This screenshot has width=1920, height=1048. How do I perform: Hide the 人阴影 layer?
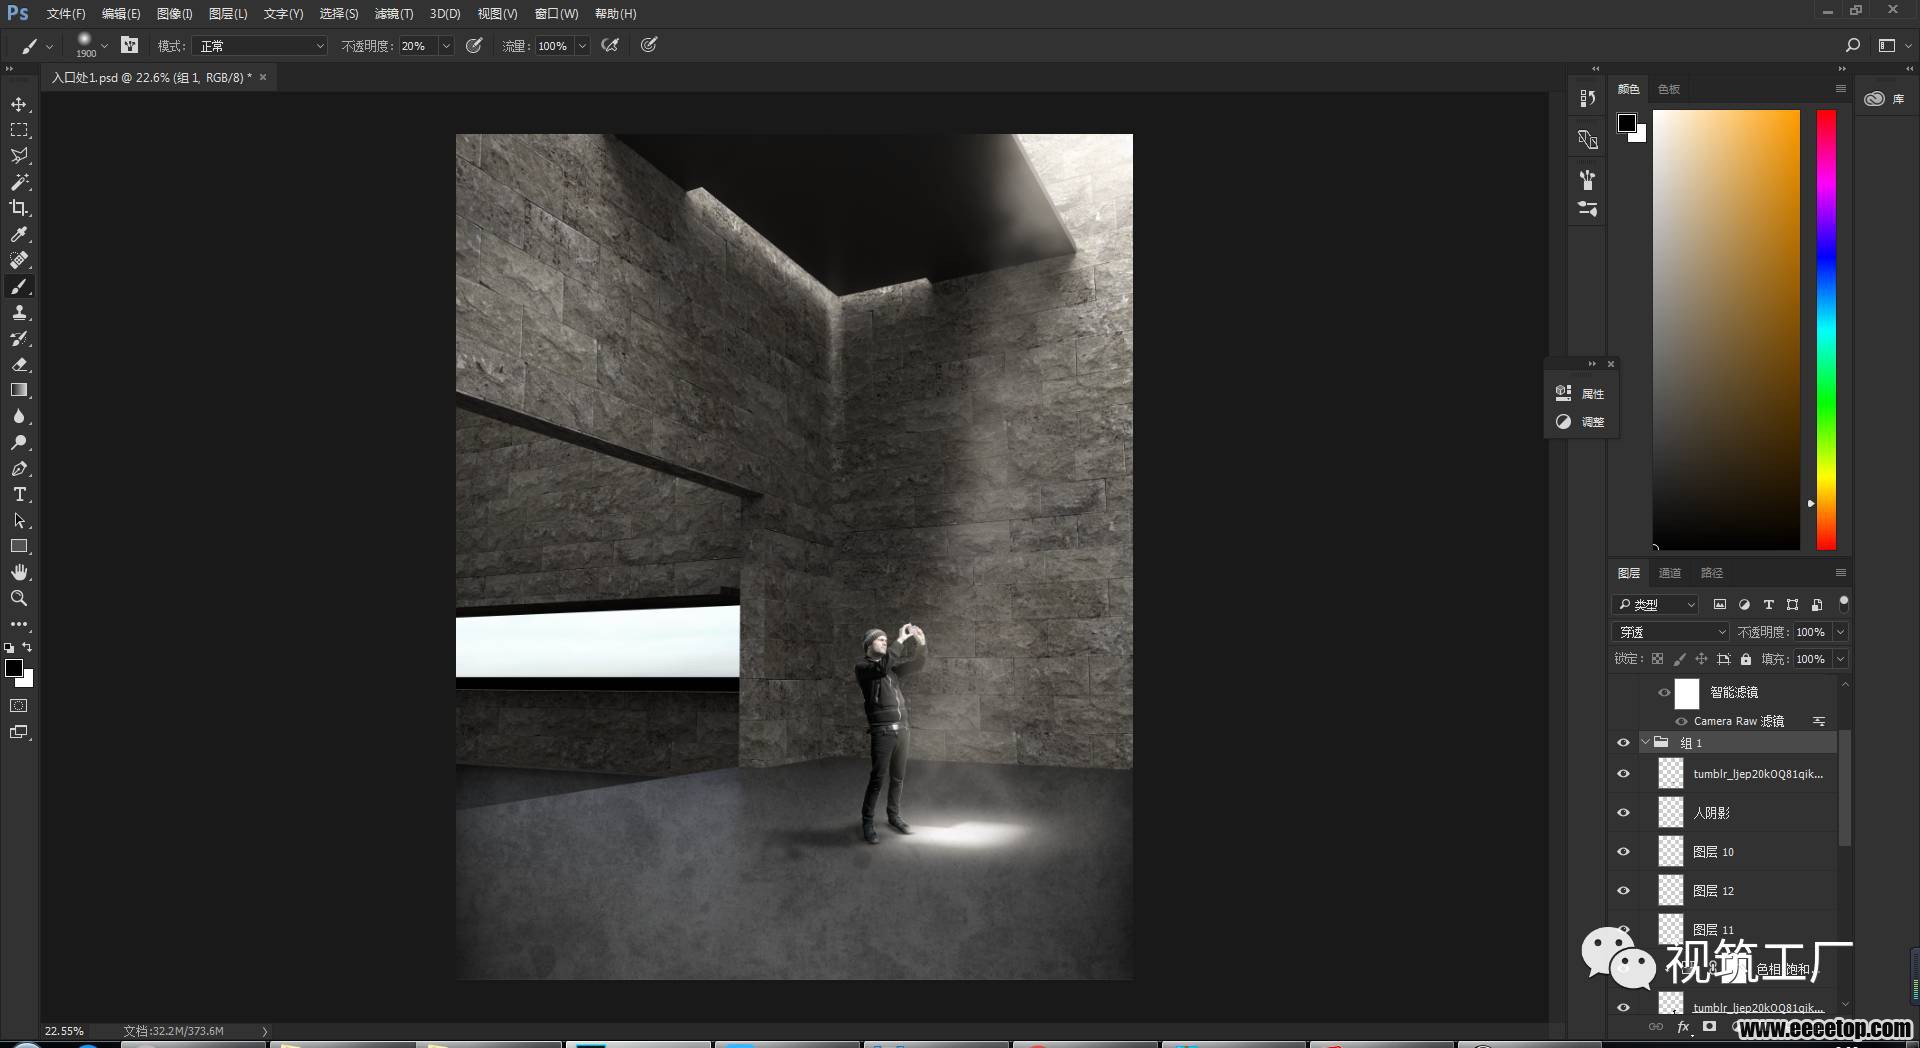[1623, 812]
